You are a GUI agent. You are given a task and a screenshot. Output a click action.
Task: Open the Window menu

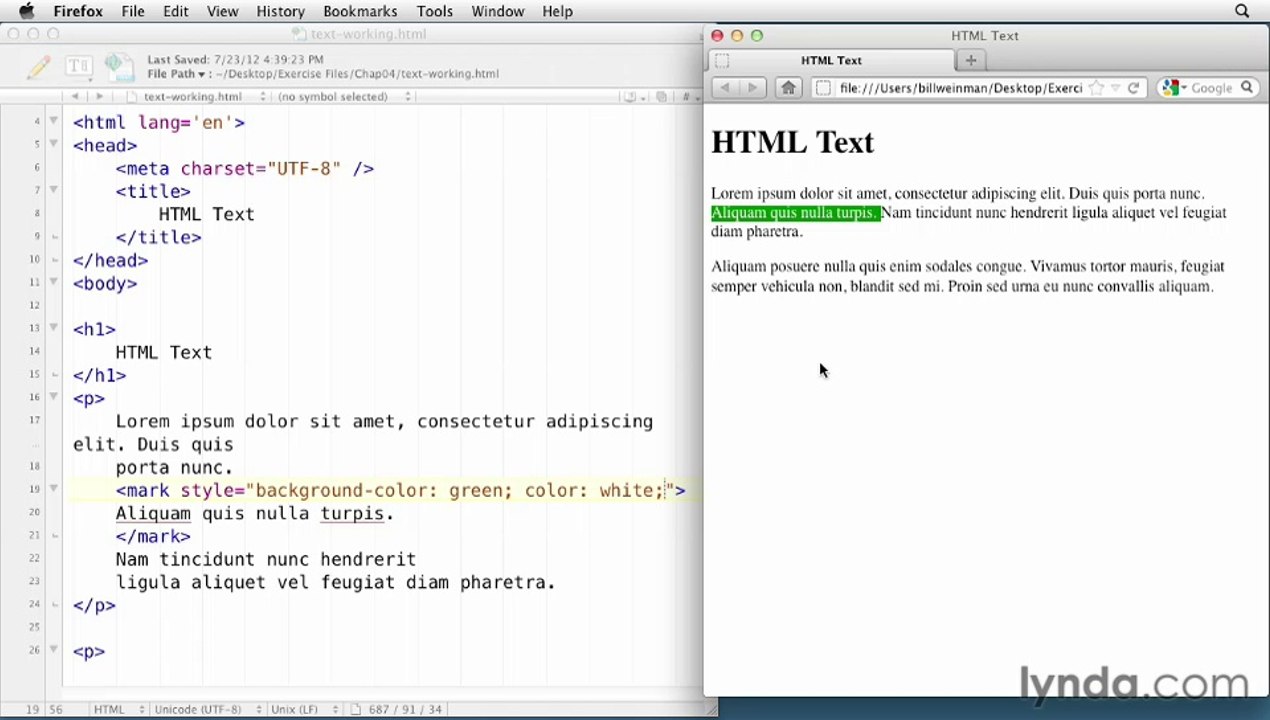click(x=497, y=11)
